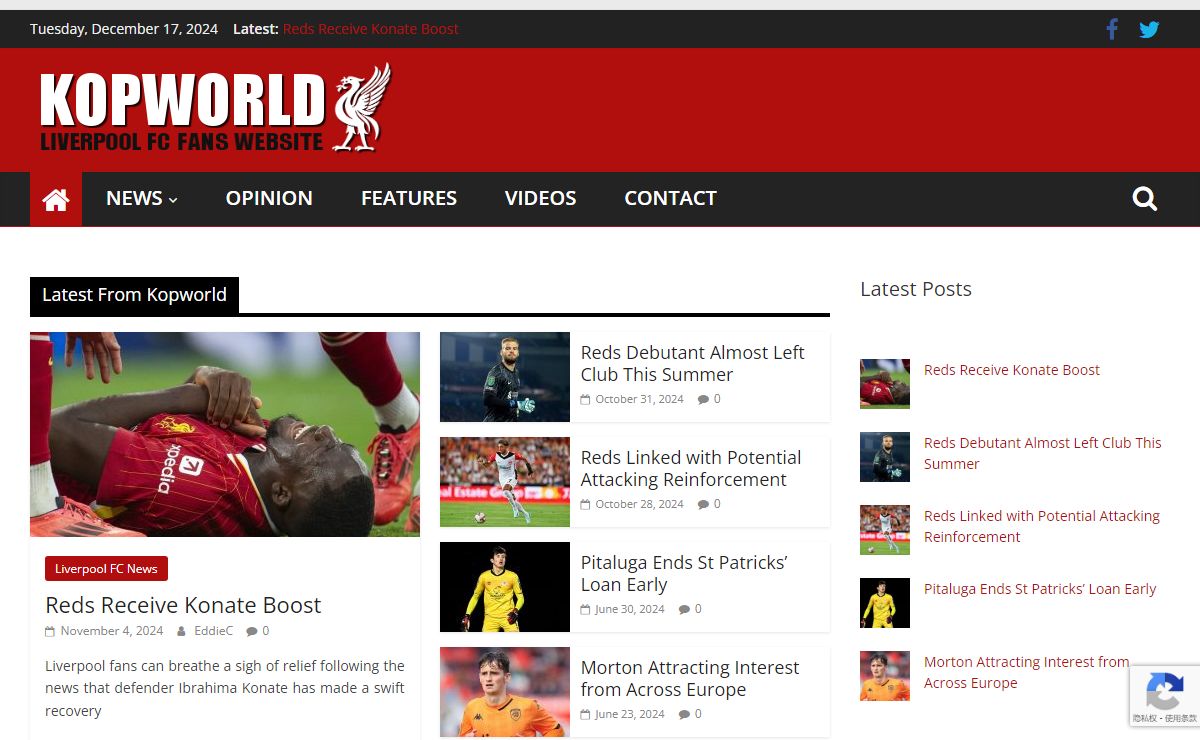This screenshot has height=740, width=1200.
Task: Click date June 23, 2024
Action: [630, 714]
